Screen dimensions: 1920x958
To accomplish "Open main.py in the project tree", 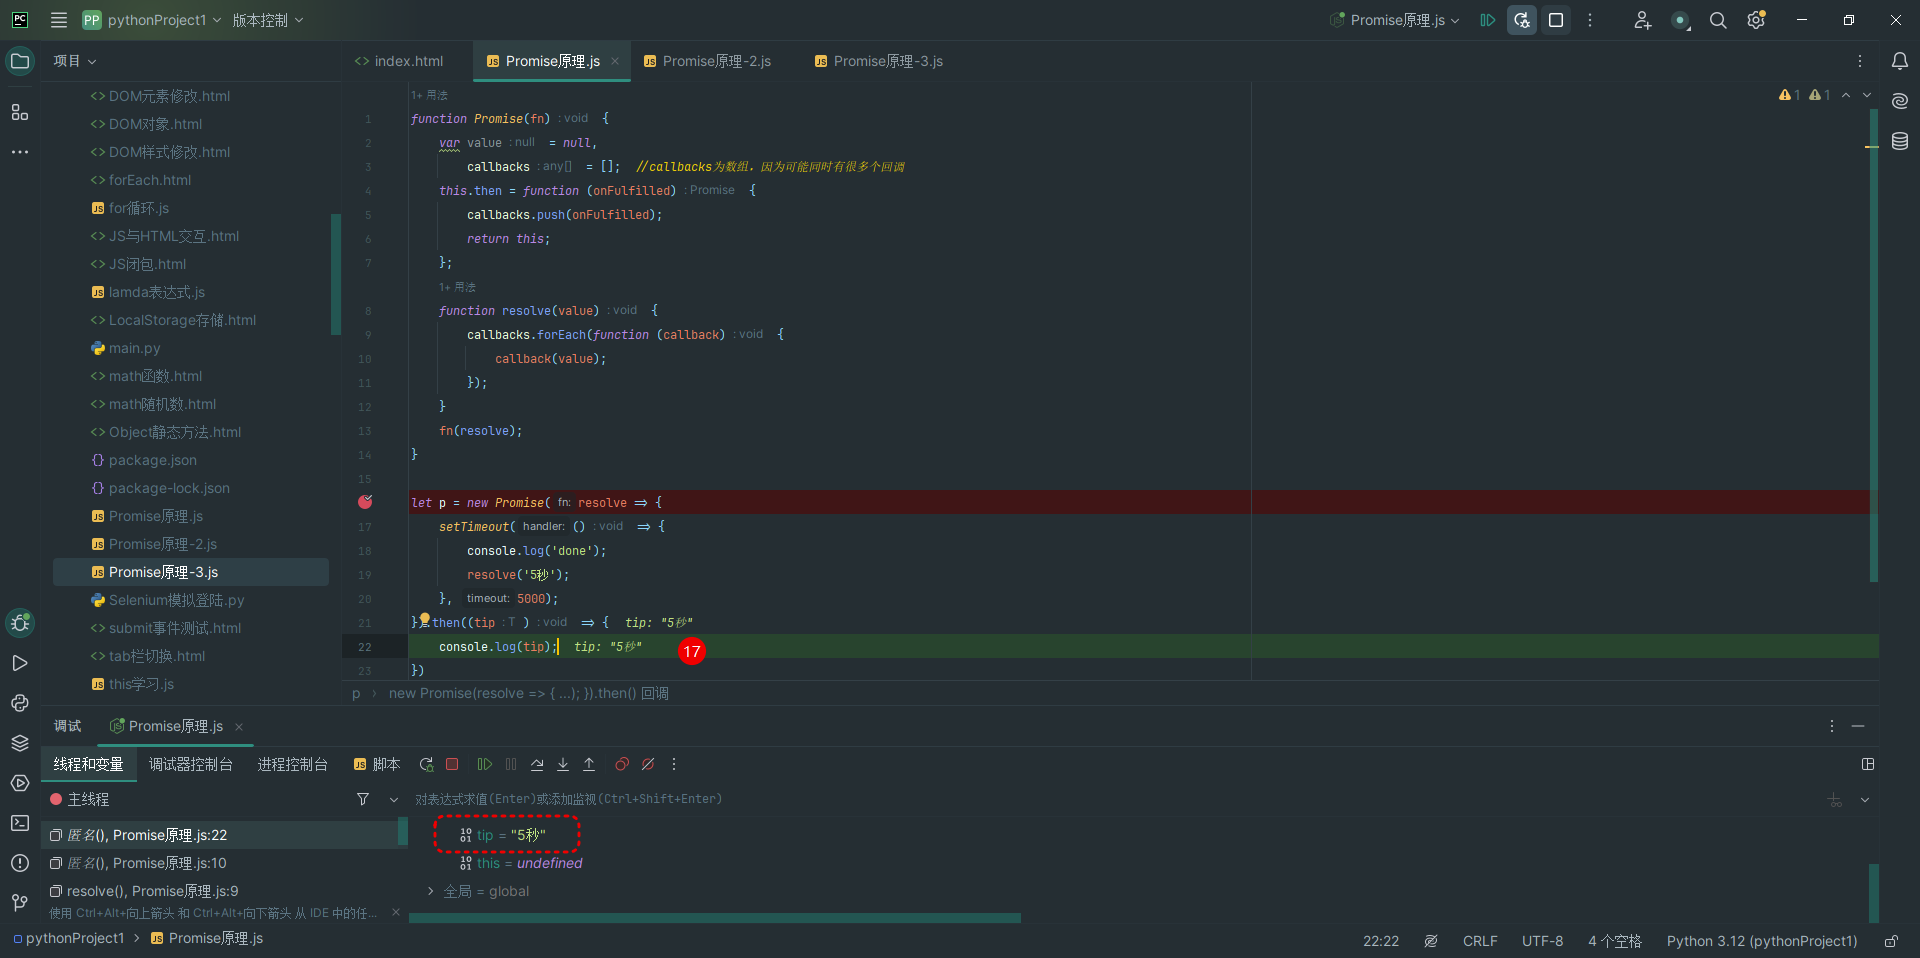I will [x=134, y=348].
